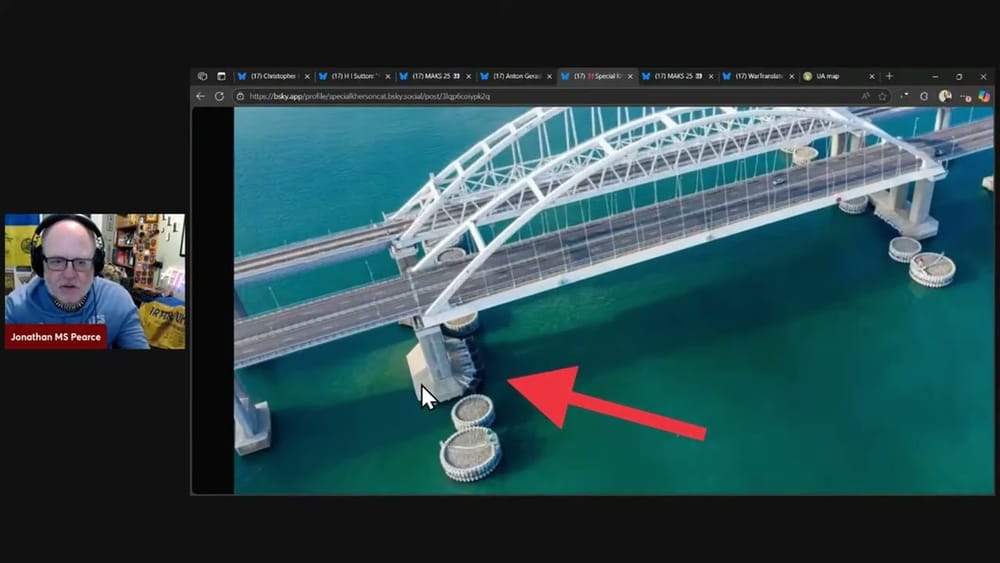The height and width of the screenshot is (563, 1000).
Task: Open the tab actions menu icon
Action: point(221,76)
